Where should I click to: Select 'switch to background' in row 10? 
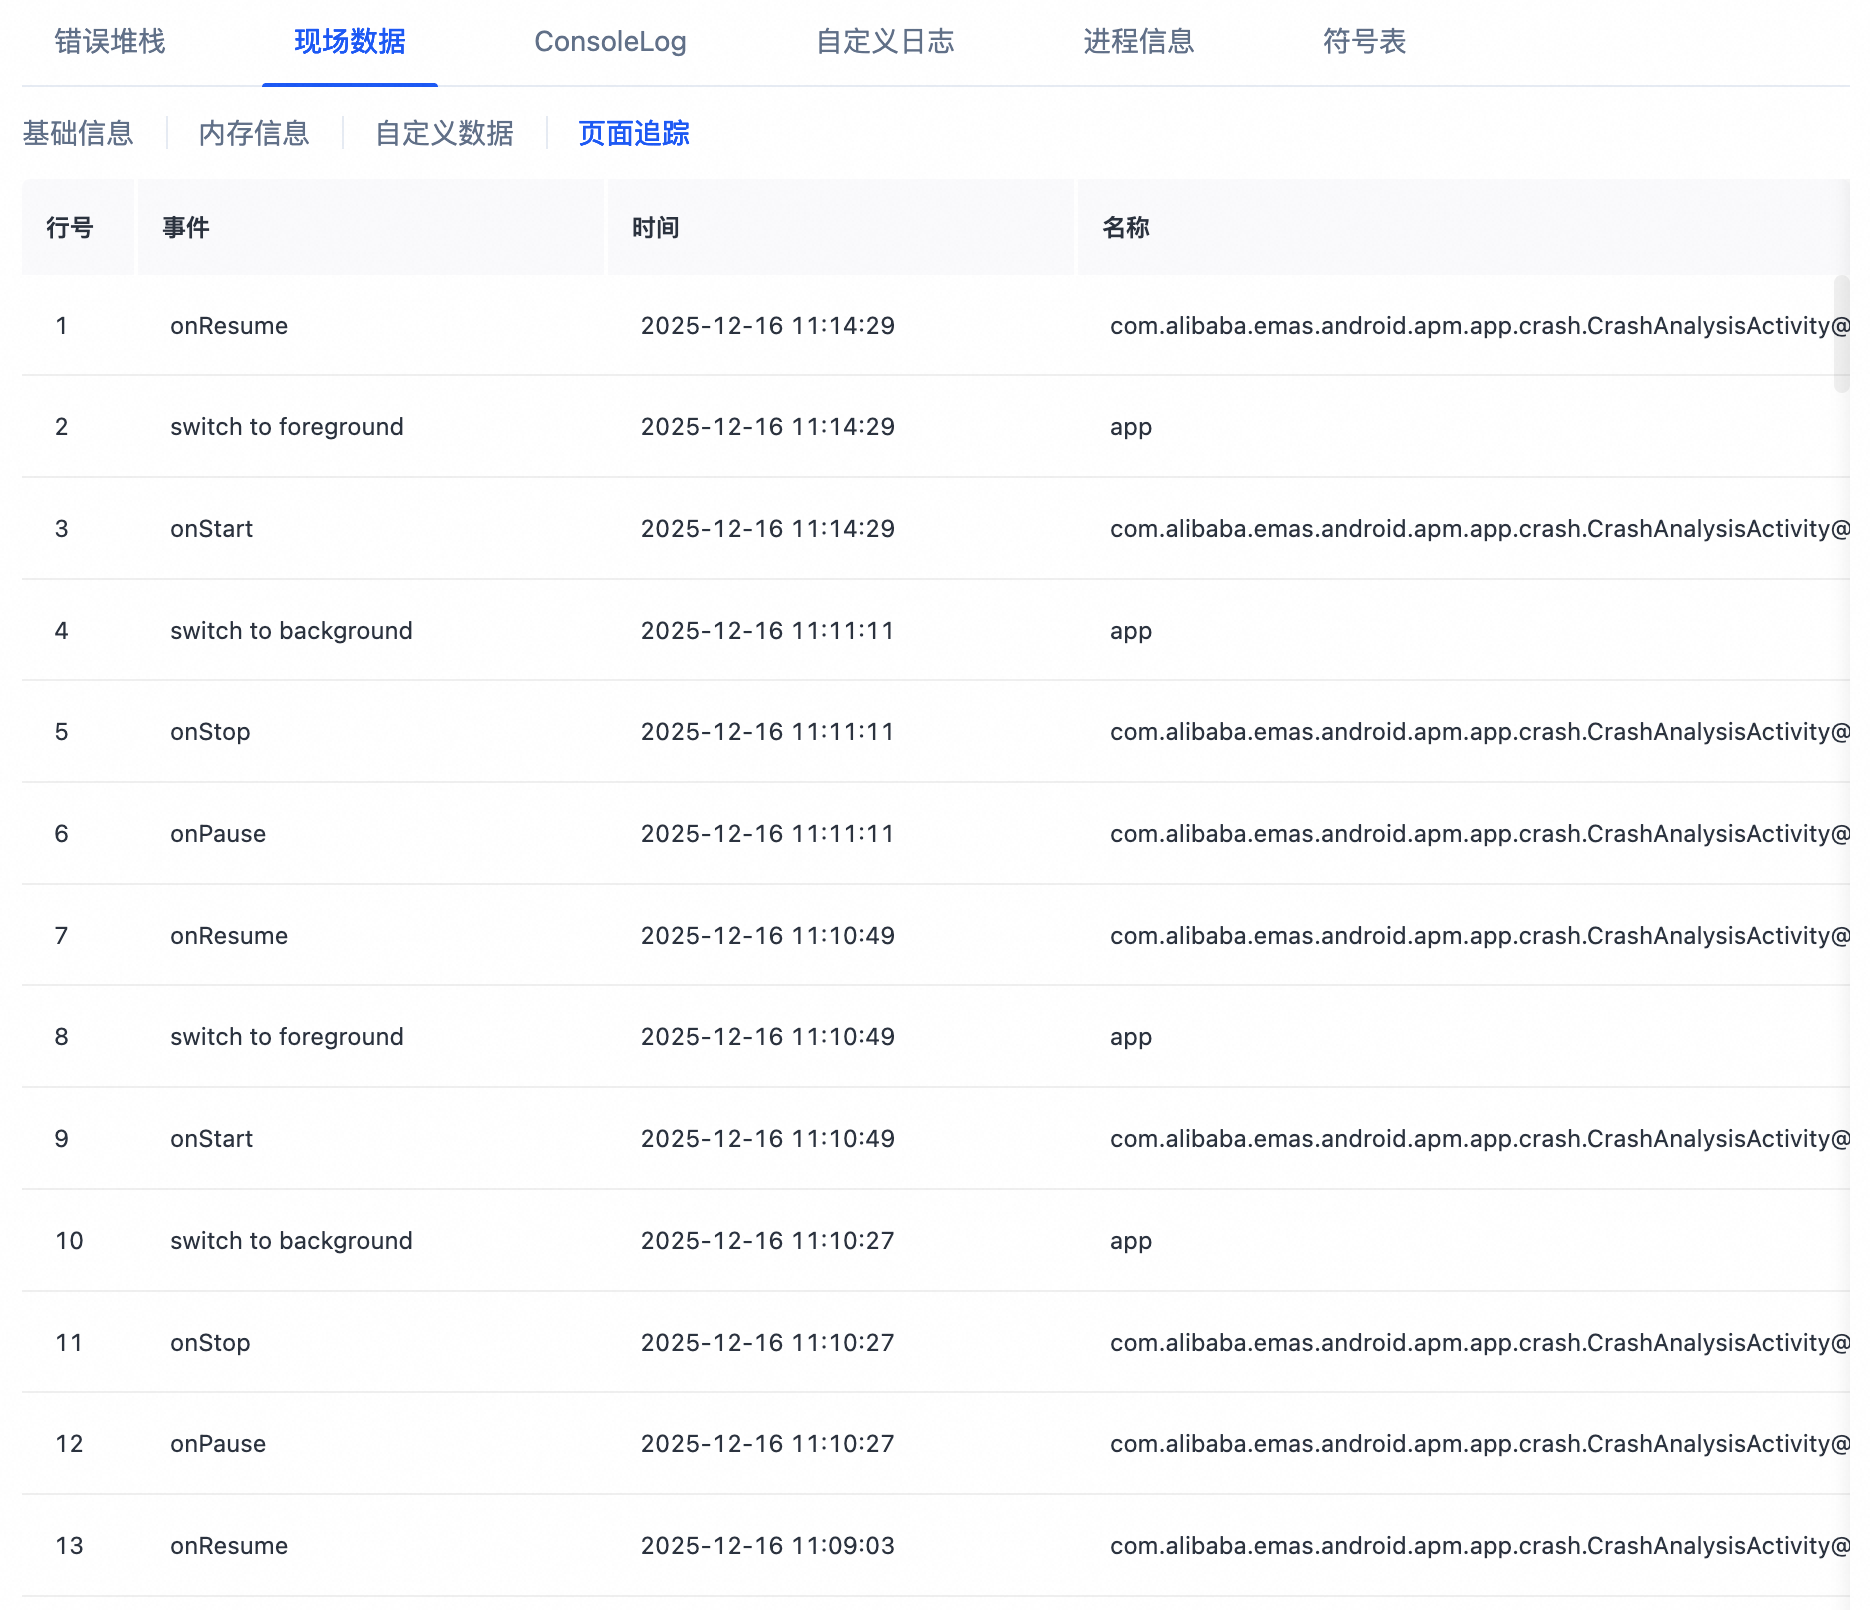291,1241
